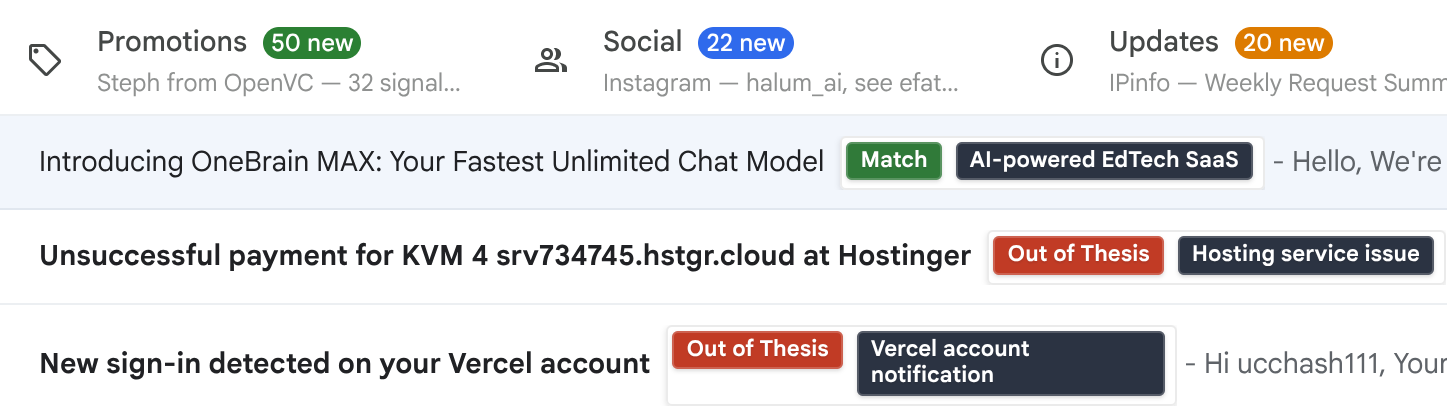Open the Introducing OneBrain MAX email
Image resolution: width=1447 pixels, height=417 pixels.
pos(723,162)
